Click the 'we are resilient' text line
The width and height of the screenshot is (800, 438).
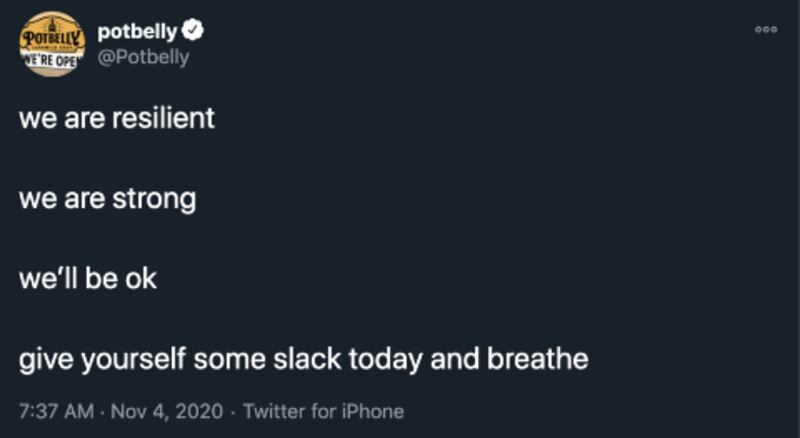tap(117, 119)
